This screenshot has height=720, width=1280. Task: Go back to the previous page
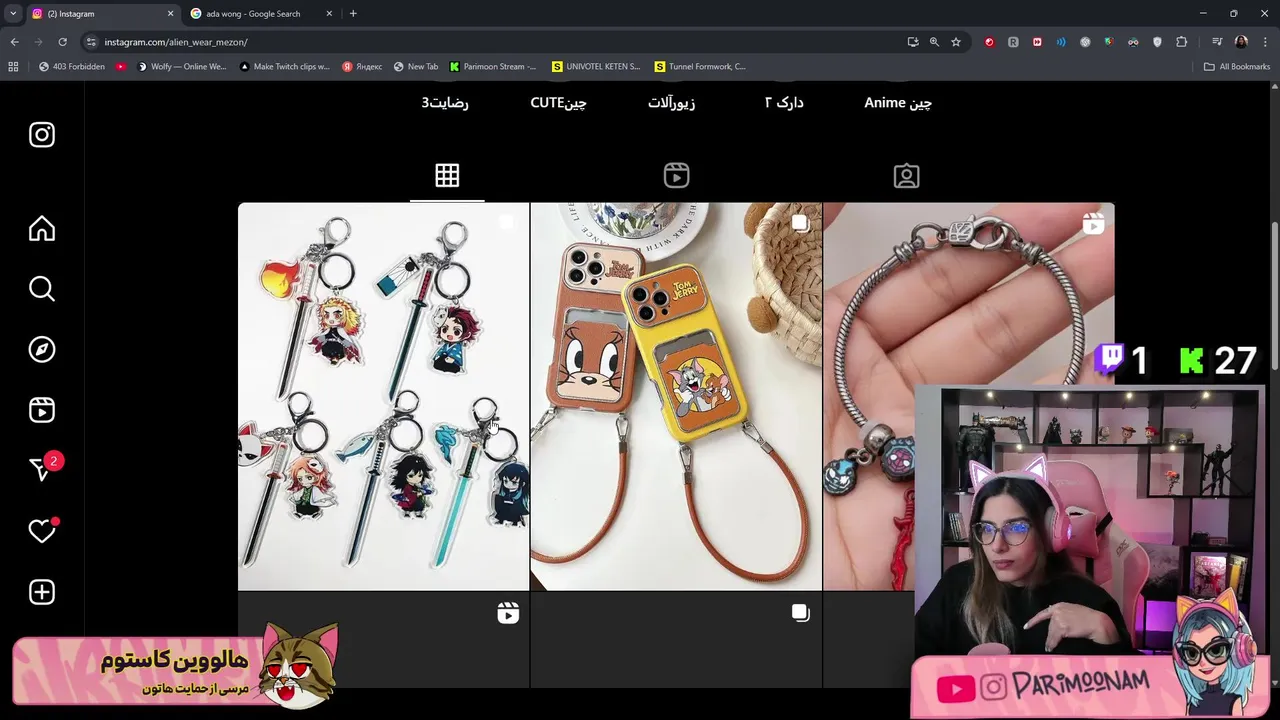(14, 42)
